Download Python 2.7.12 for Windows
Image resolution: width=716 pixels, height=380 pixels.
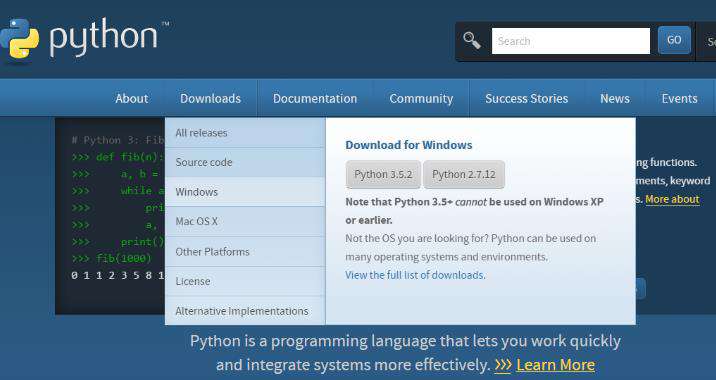(x=464, y=174)
